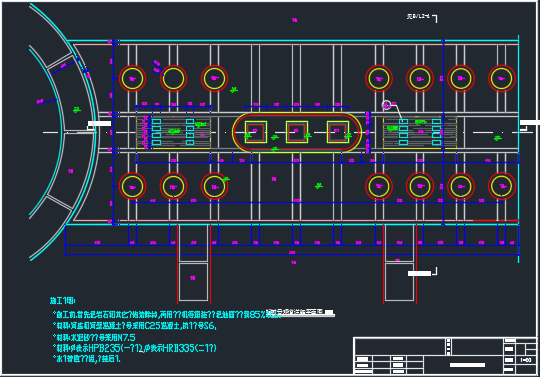Image resolution: width=540 pixels, height=377 pixels.
Task: Select the right square inside the central oval
Action: click(338, 132)
